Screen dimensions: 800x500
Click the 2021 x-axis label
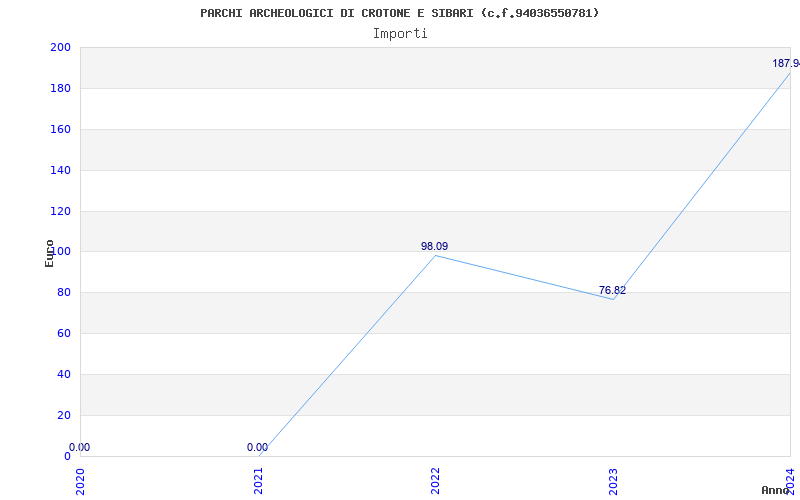click(x=258, y=481)
